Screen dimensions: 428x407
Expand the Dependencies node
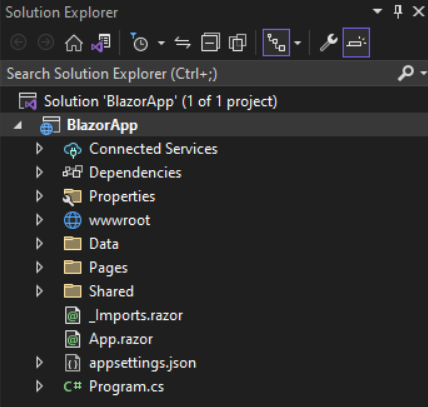[x=39, y=172]
